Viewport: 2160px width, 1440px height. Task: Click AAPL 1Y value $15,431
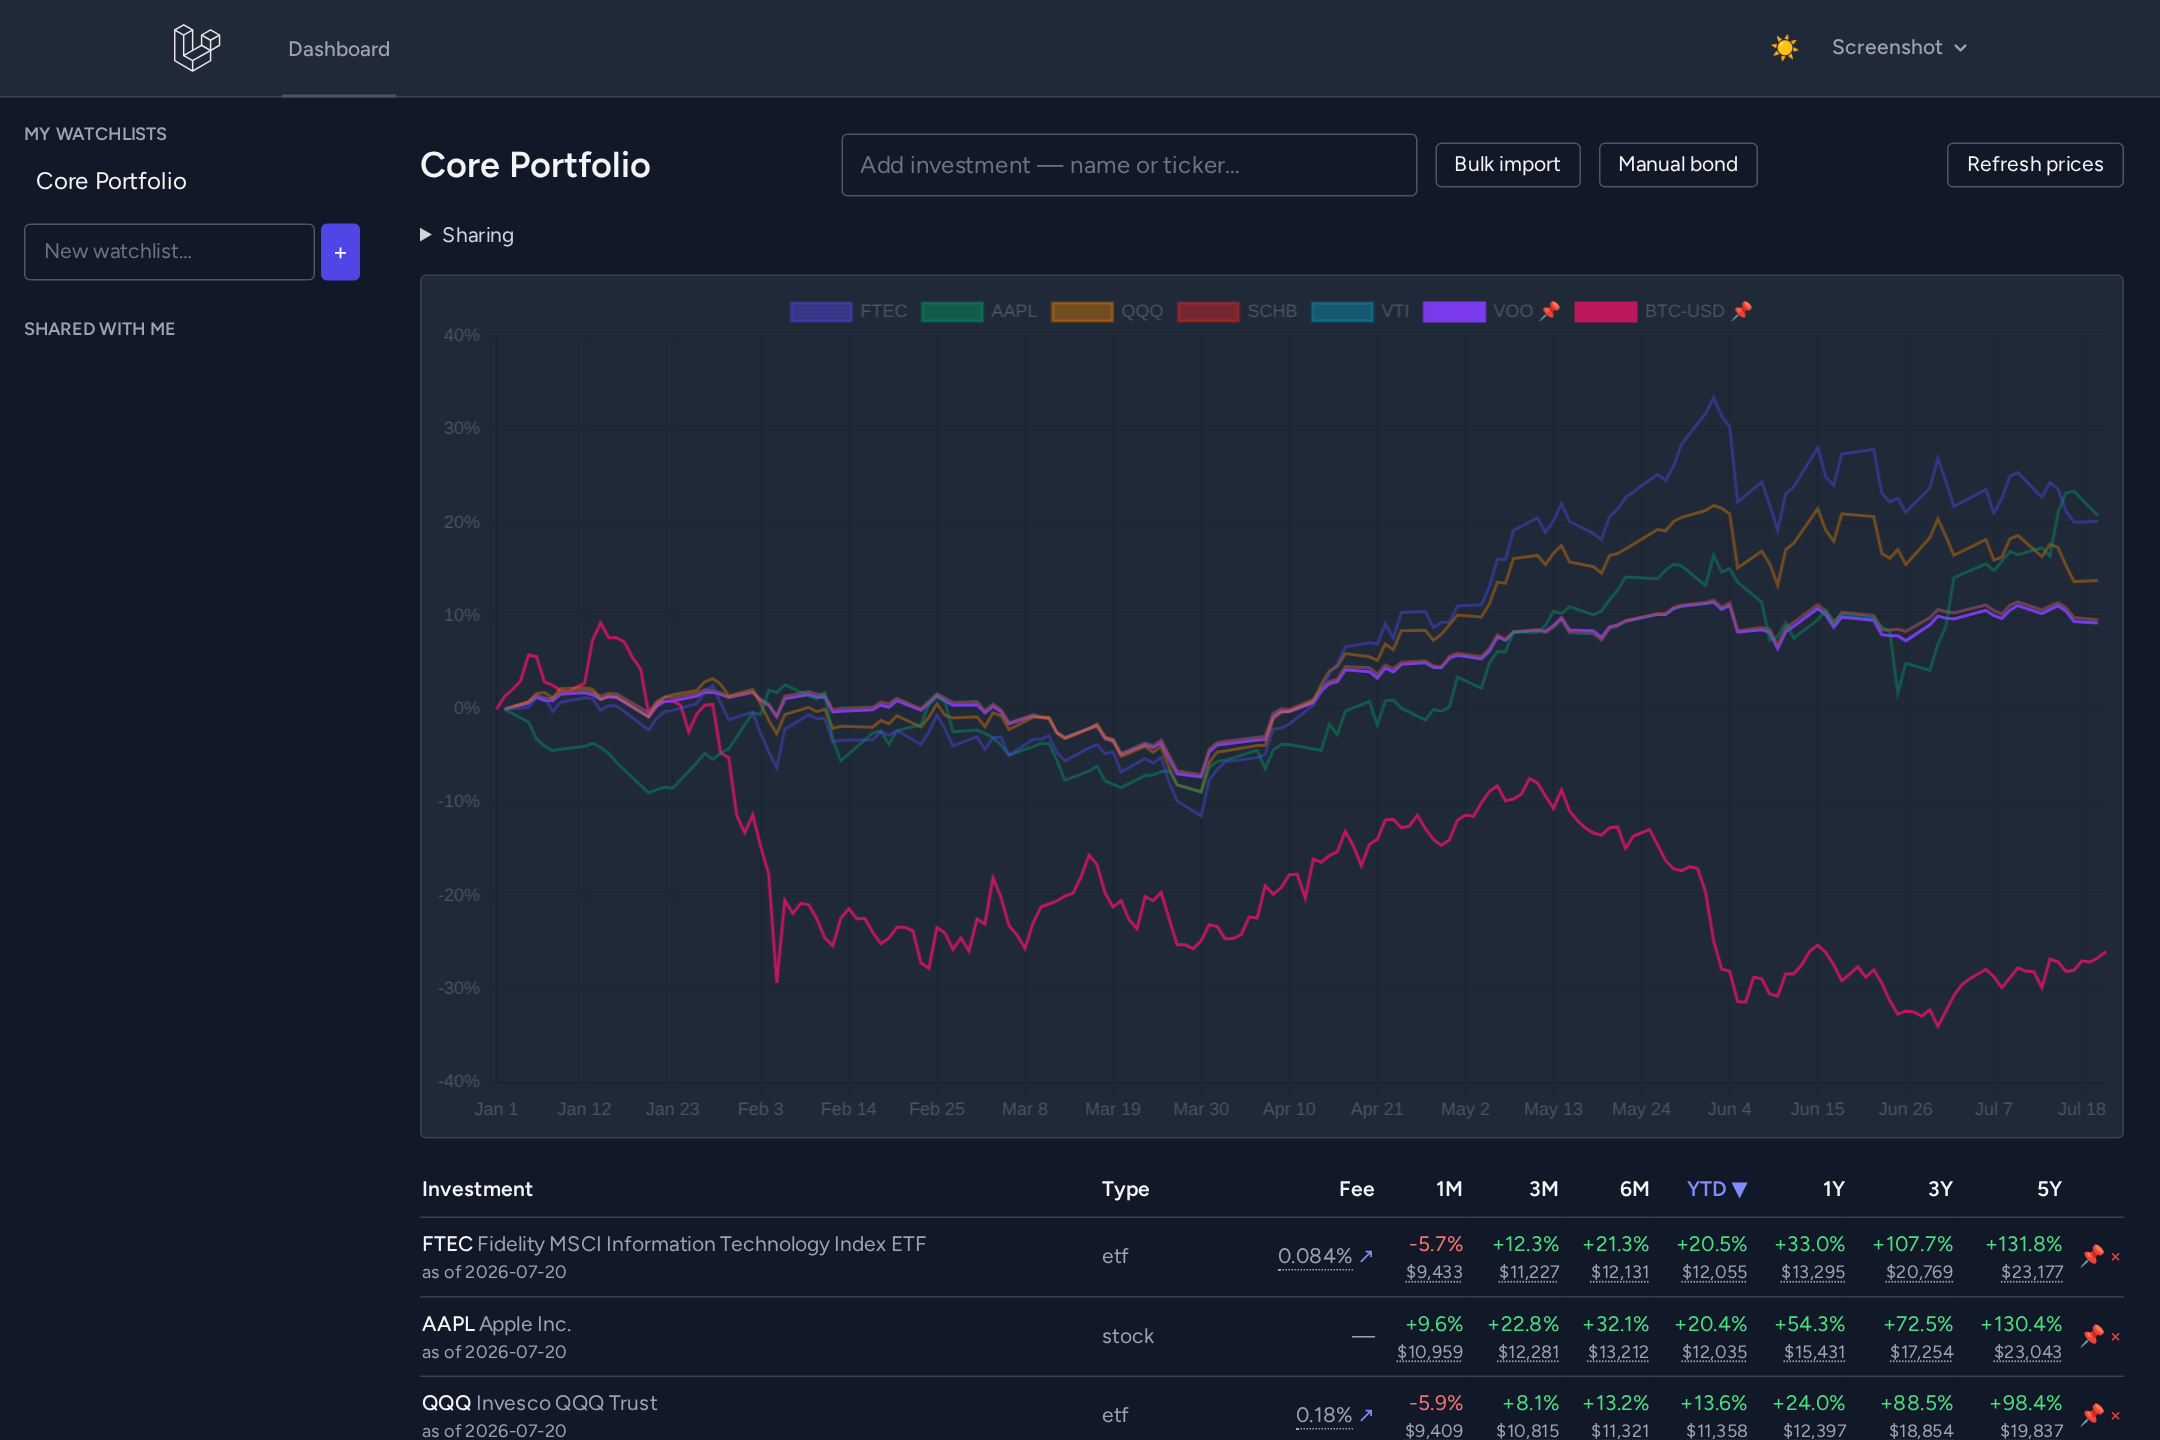coord(1814,1352)
